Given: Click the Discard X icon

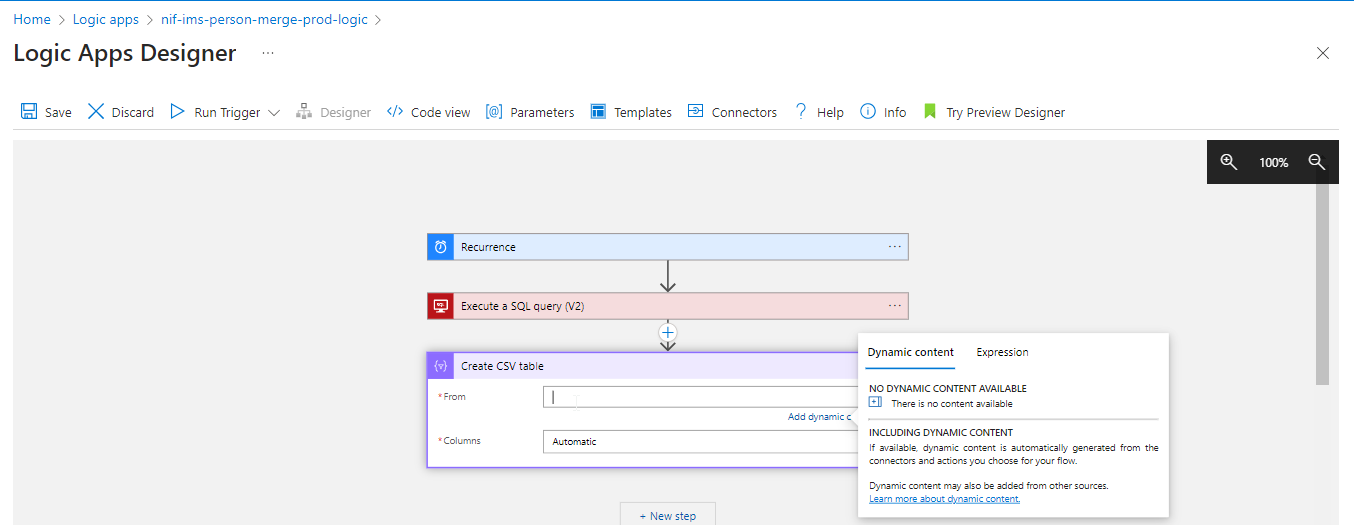Looking at the screenshot, I should tap(96, 112).
